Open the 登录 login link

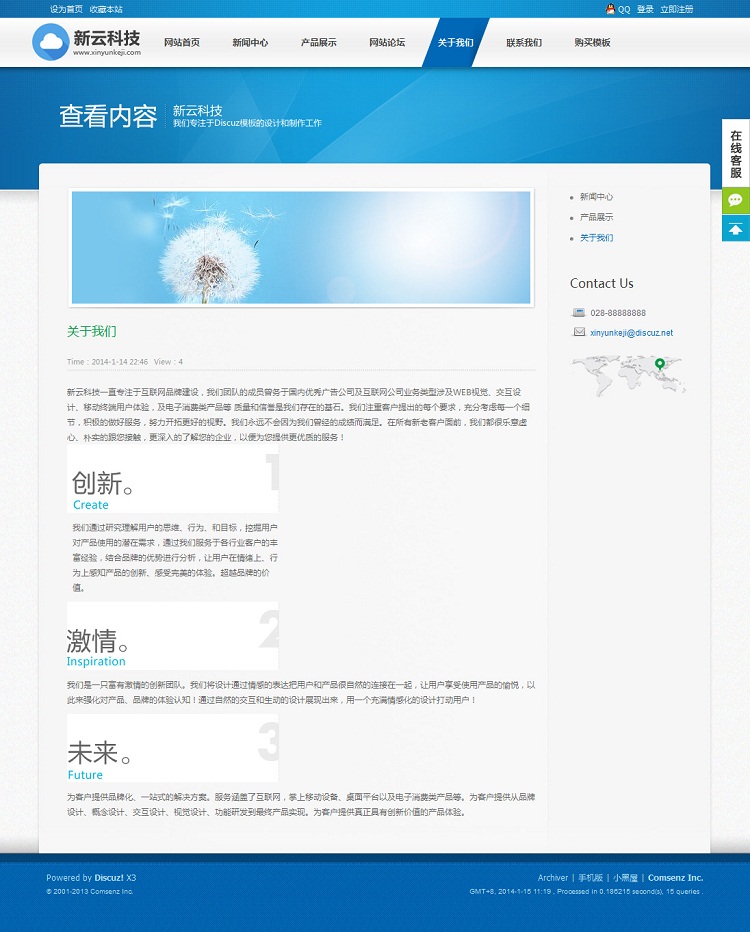645,9
